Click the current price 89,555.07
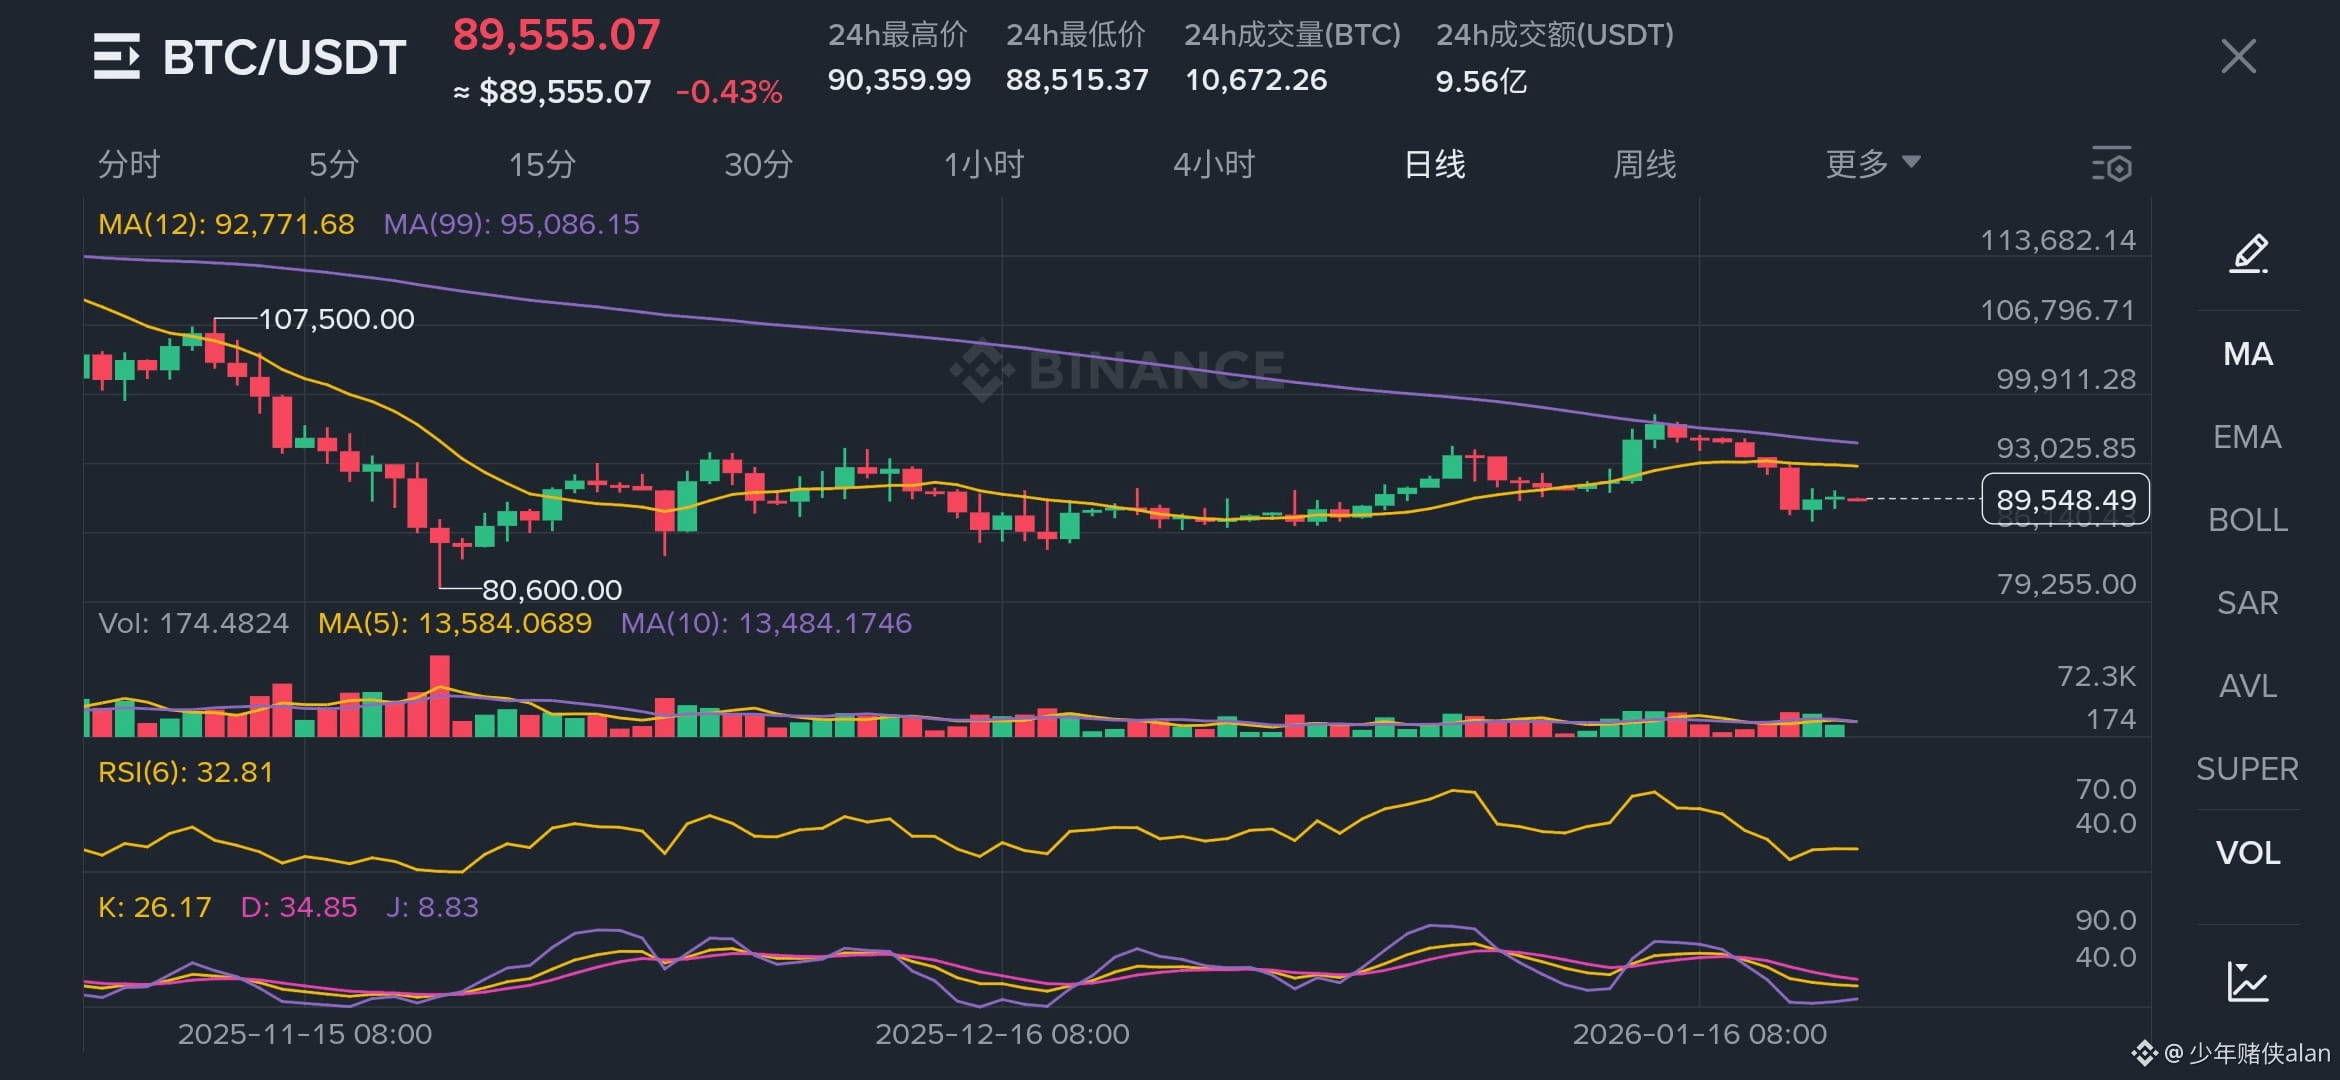2340x1080 pixels. click(x=556, y=35)
